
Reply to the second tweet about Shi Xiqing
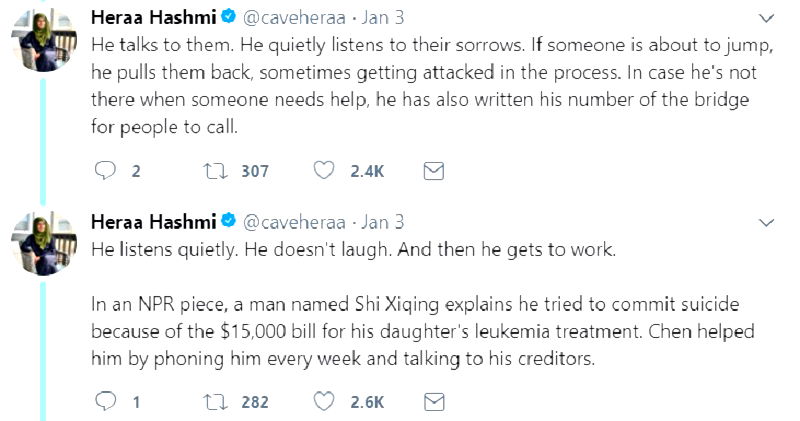[105, 402]
